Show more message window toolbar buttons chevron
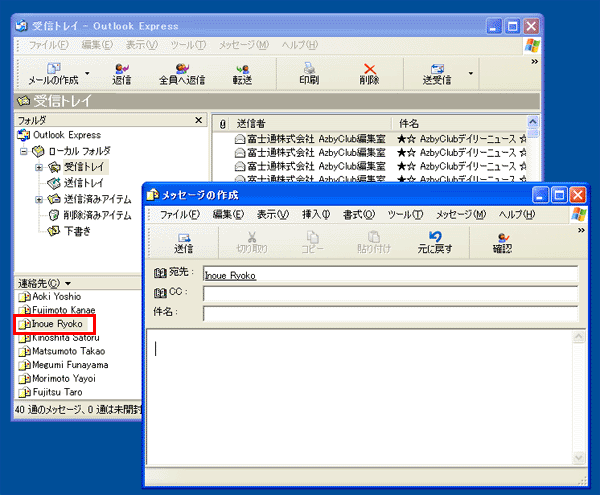 [x=581, y=230]
